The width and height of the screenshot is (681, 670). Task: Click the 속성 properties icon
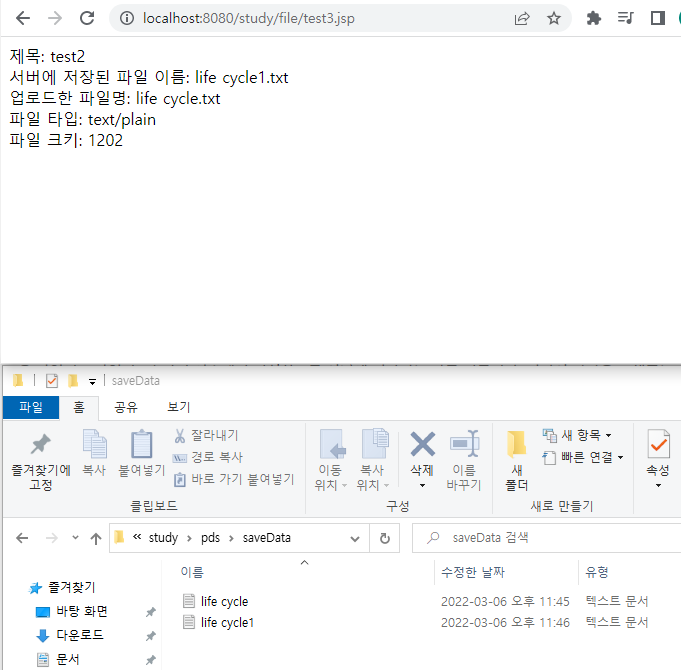[658, 445]
